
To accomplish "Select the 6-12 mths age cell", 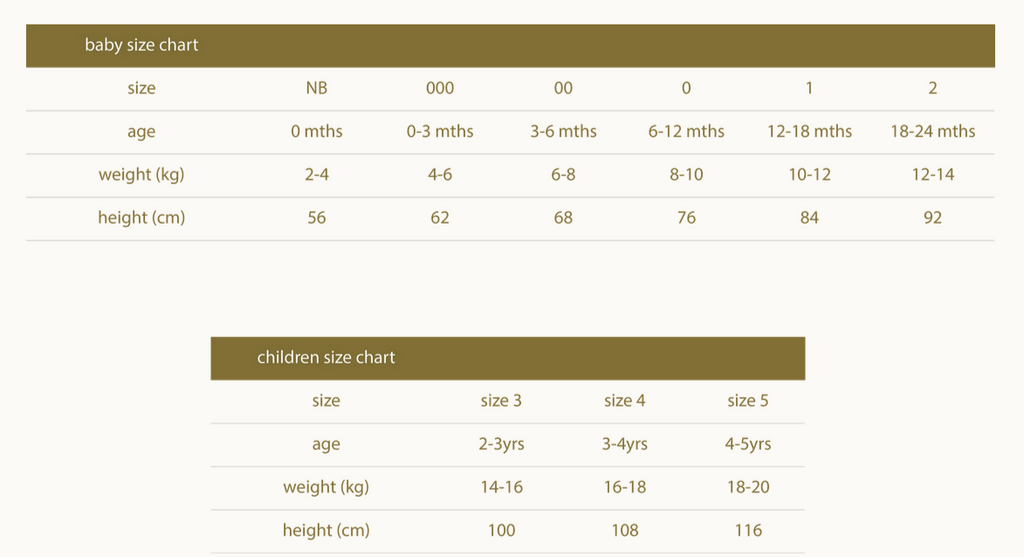I will tap(686, 131).
